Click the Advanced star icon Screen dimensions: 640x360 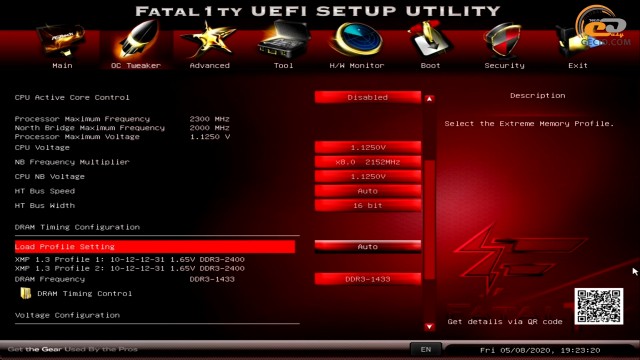tap(209, 40)
